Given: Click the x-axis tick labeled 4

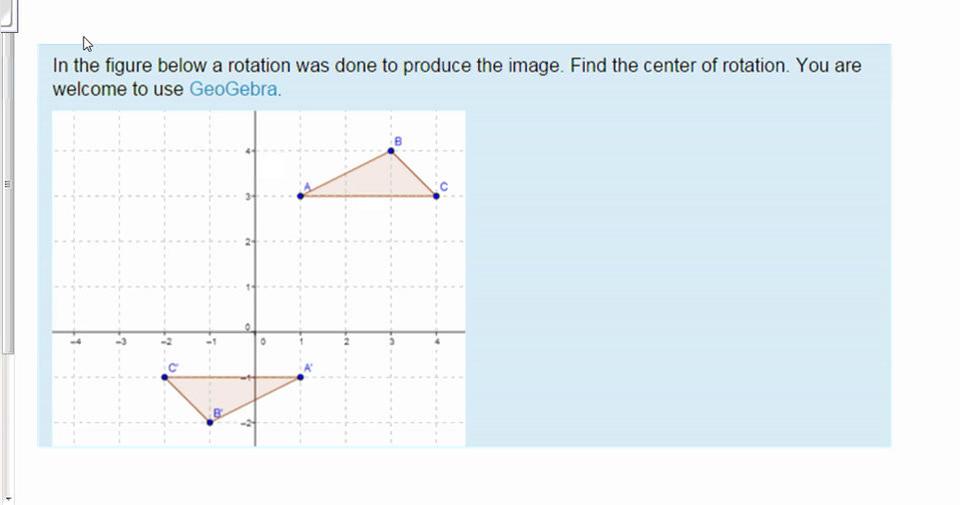Looking at the screenshot, I should point(437,341).
